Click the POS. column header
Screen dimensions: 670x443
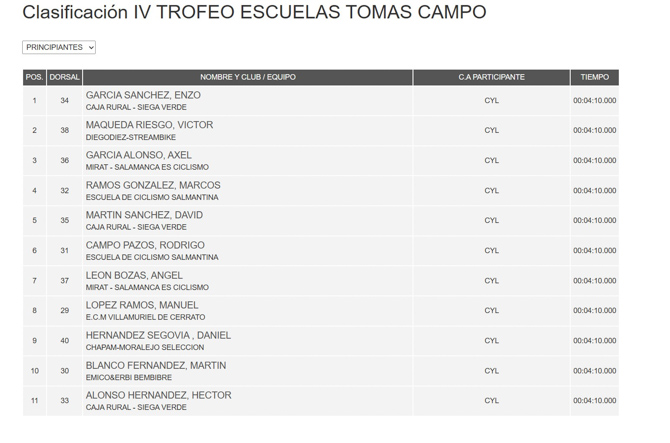[34, 77]
